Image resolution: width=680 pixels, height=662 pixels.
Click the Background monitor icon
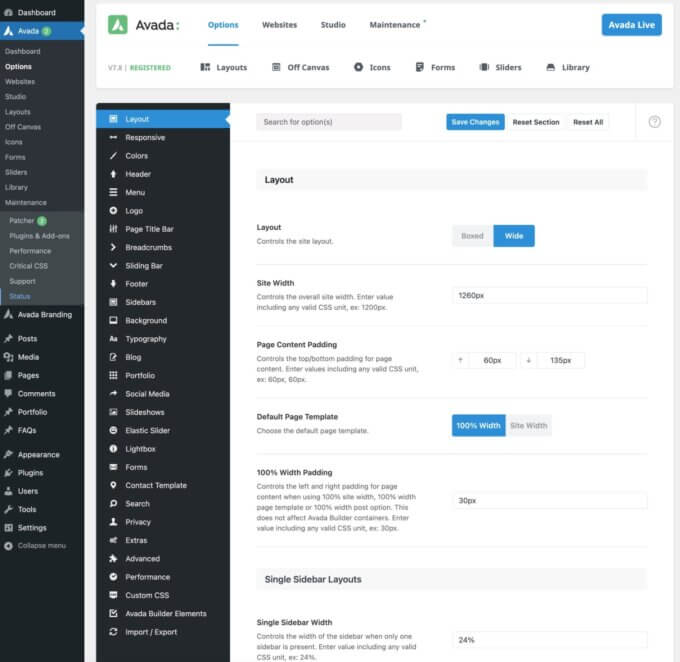[x=113, y=320]
